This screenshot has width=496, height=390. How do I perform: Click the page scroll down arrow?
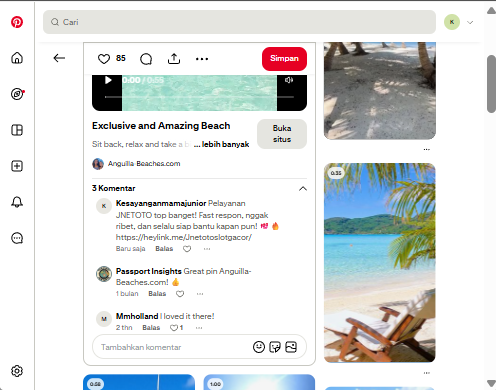491,383
